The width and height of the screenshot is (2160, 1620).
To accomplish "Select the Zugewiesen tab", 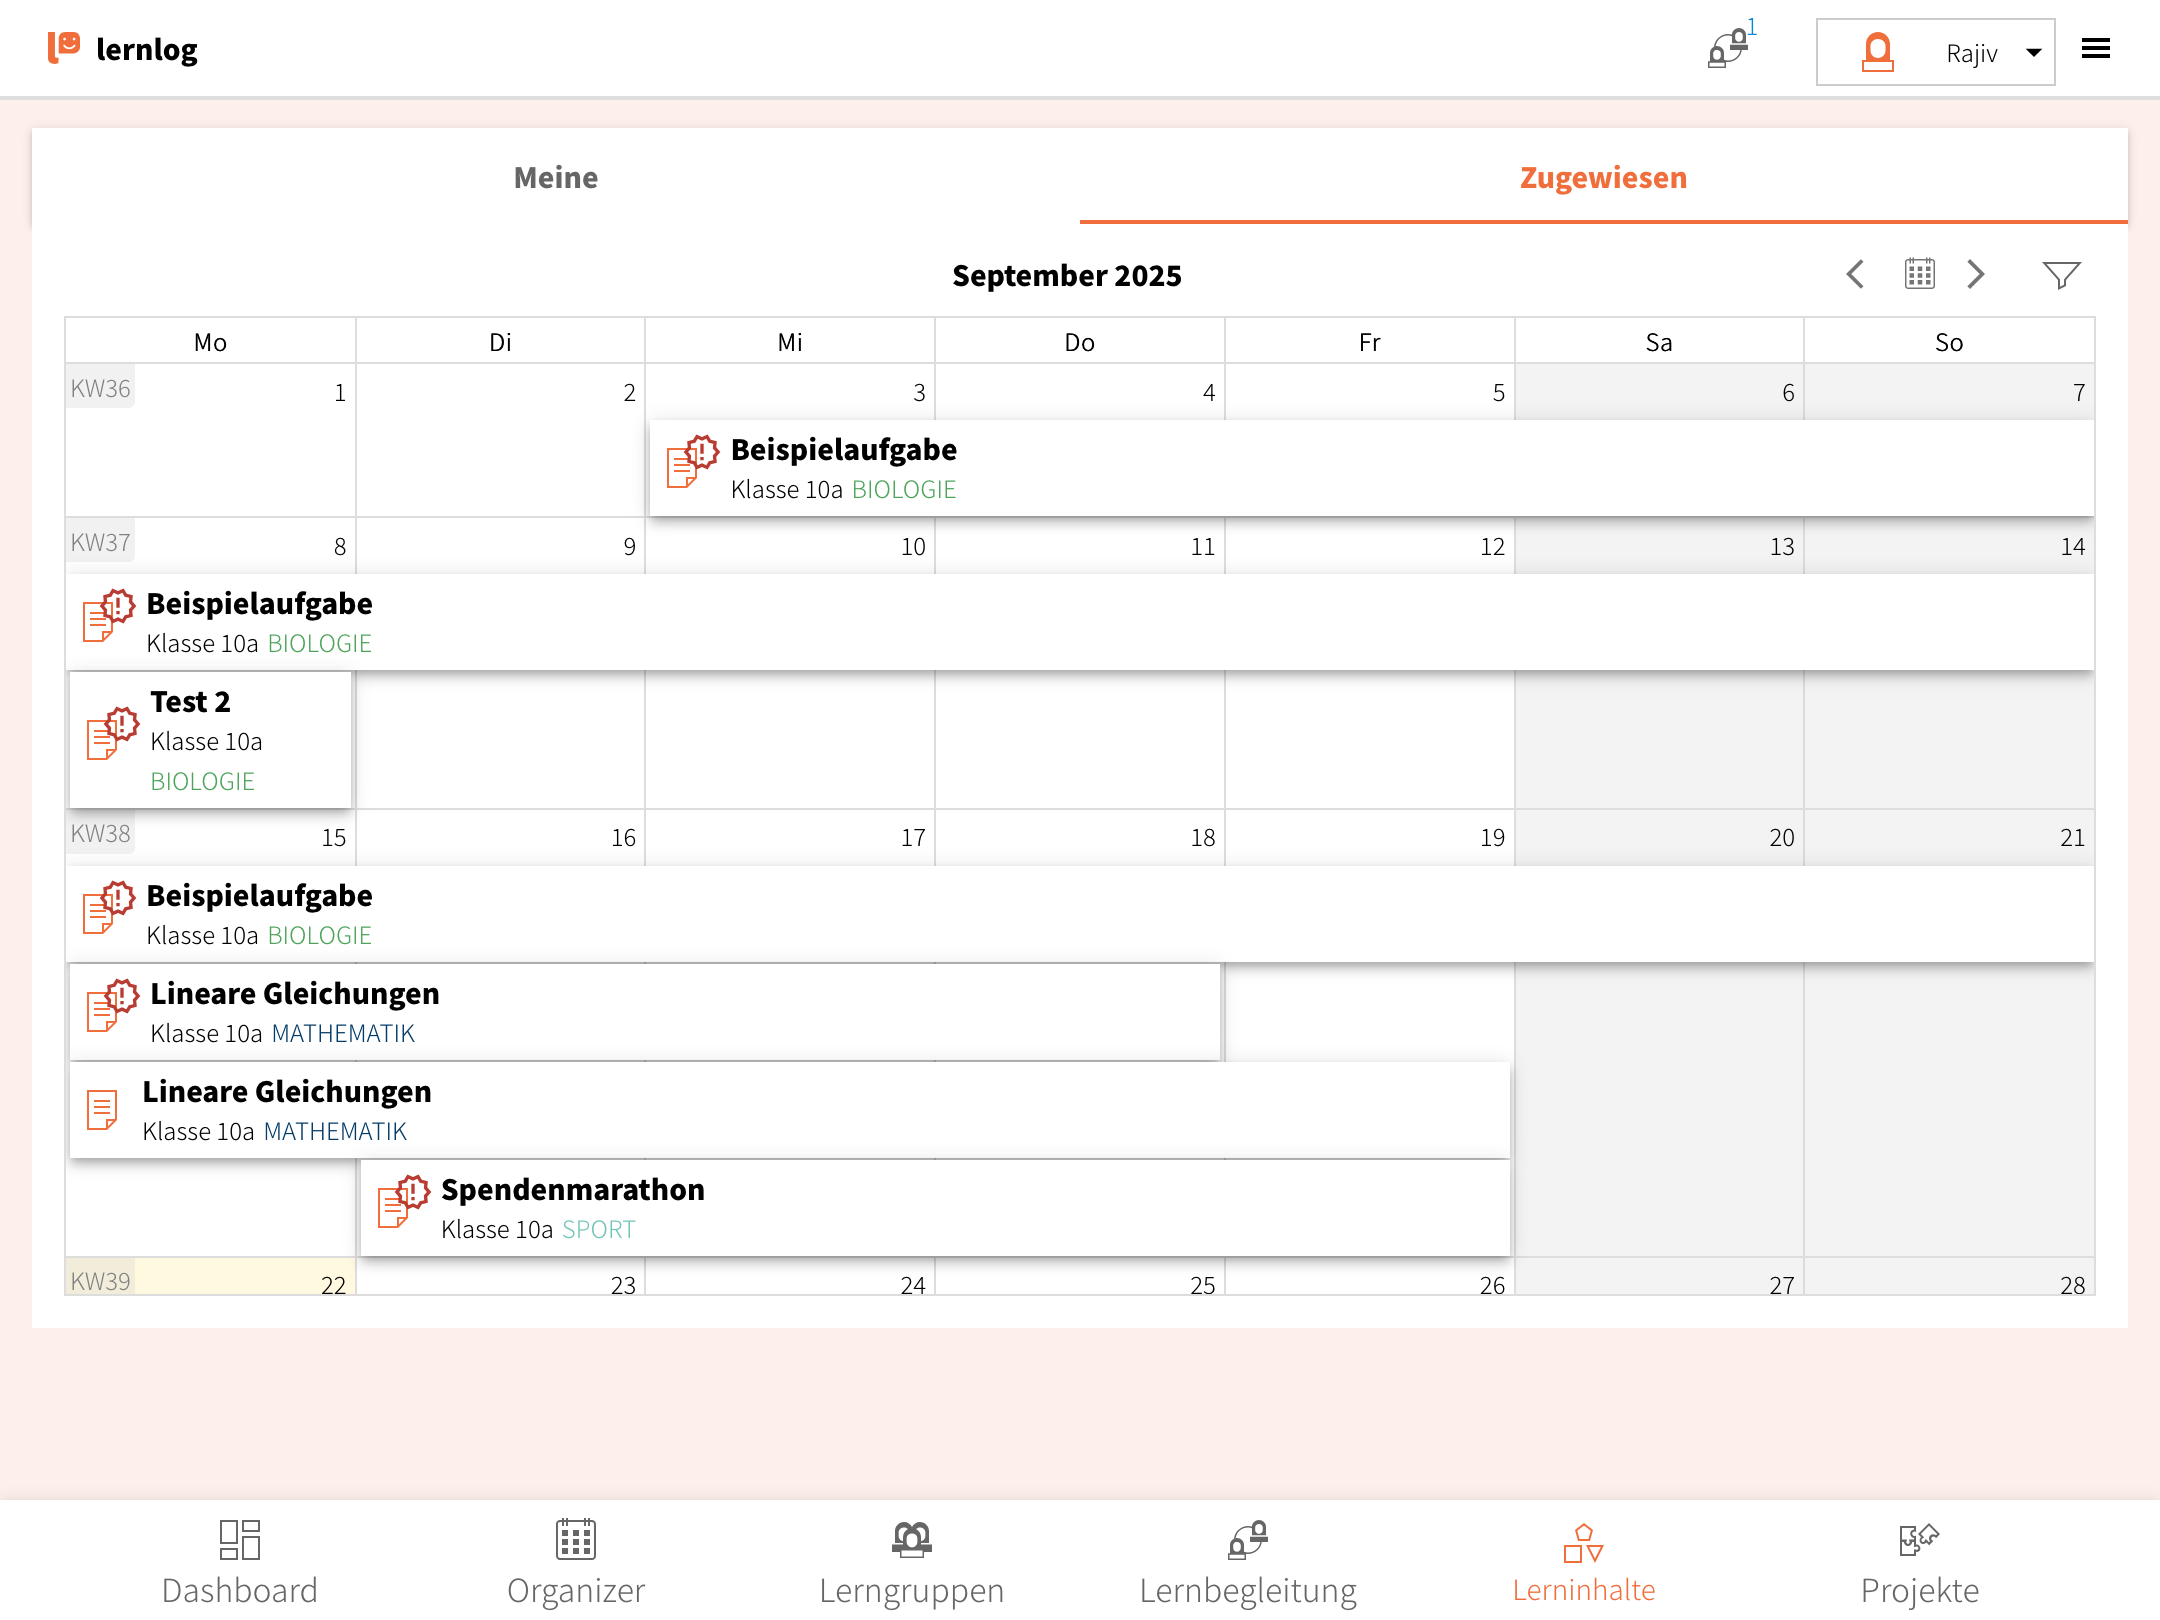I will tap(1603, 178).
